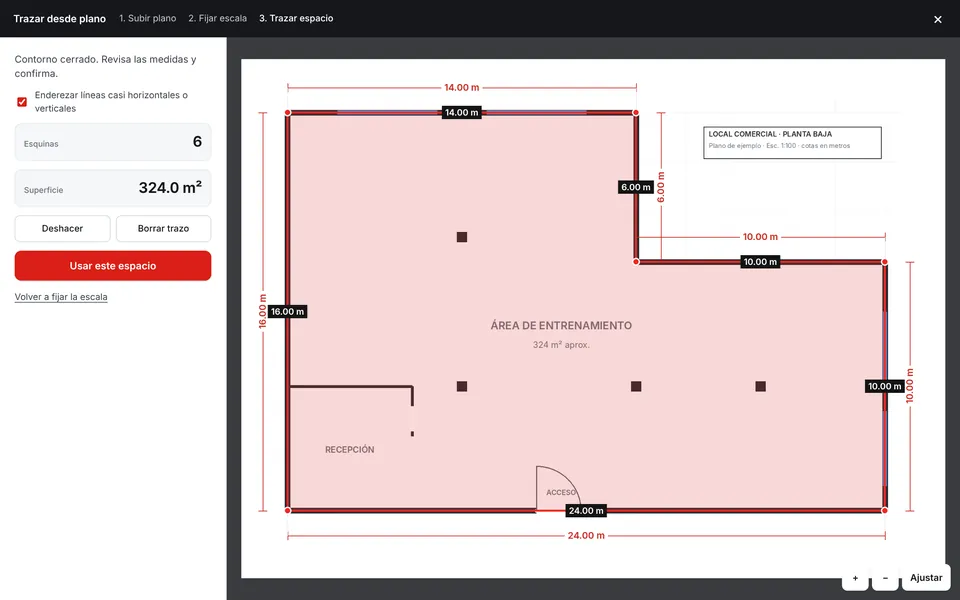
Task: Select step 3. Trazar espacio
Action: pos(296,18)
